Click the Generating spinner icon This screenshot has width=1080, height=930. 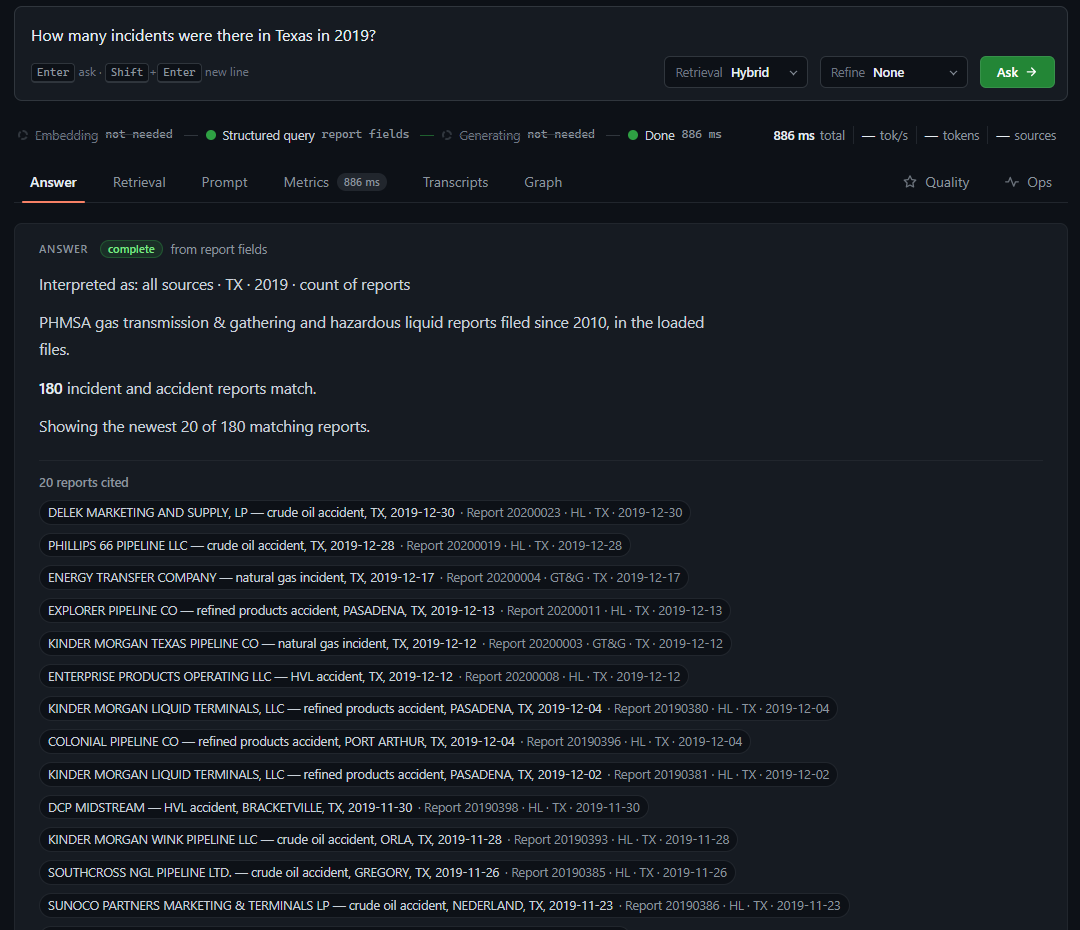point(447,135)
